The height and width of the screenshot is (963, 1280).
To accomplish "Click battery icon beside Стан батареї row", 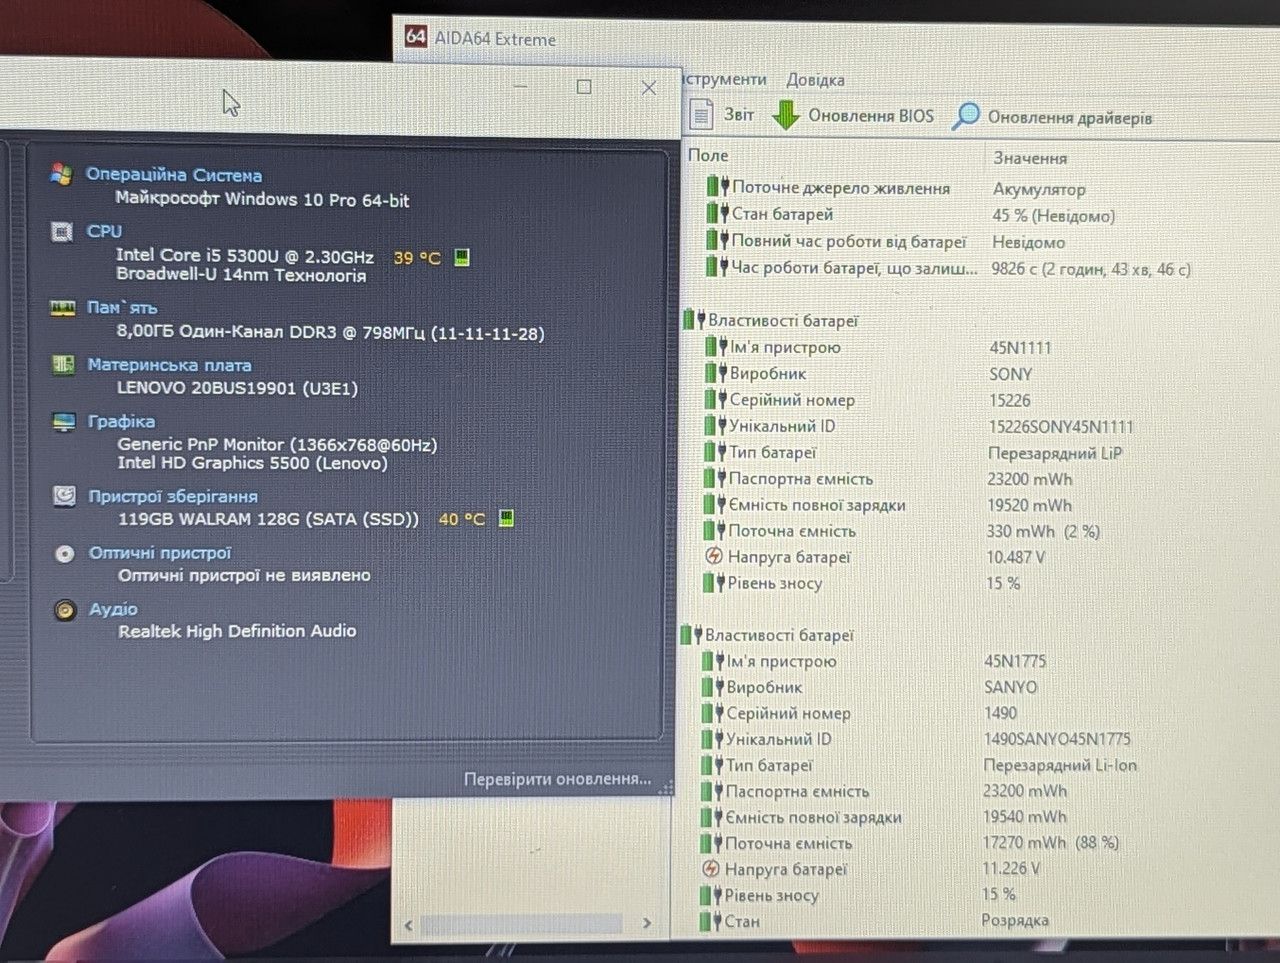I will 717,213.
